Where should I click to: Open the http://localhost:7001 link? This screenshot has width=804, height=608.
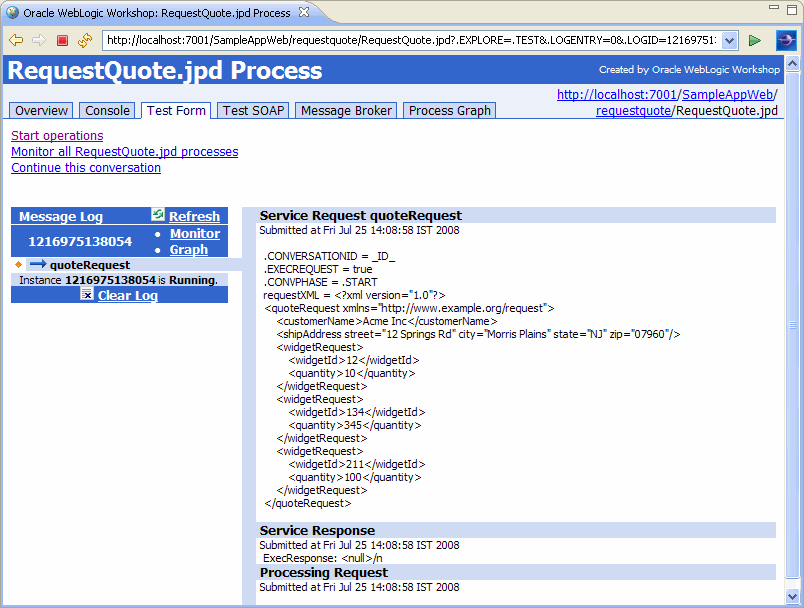(x=617, y=95)
